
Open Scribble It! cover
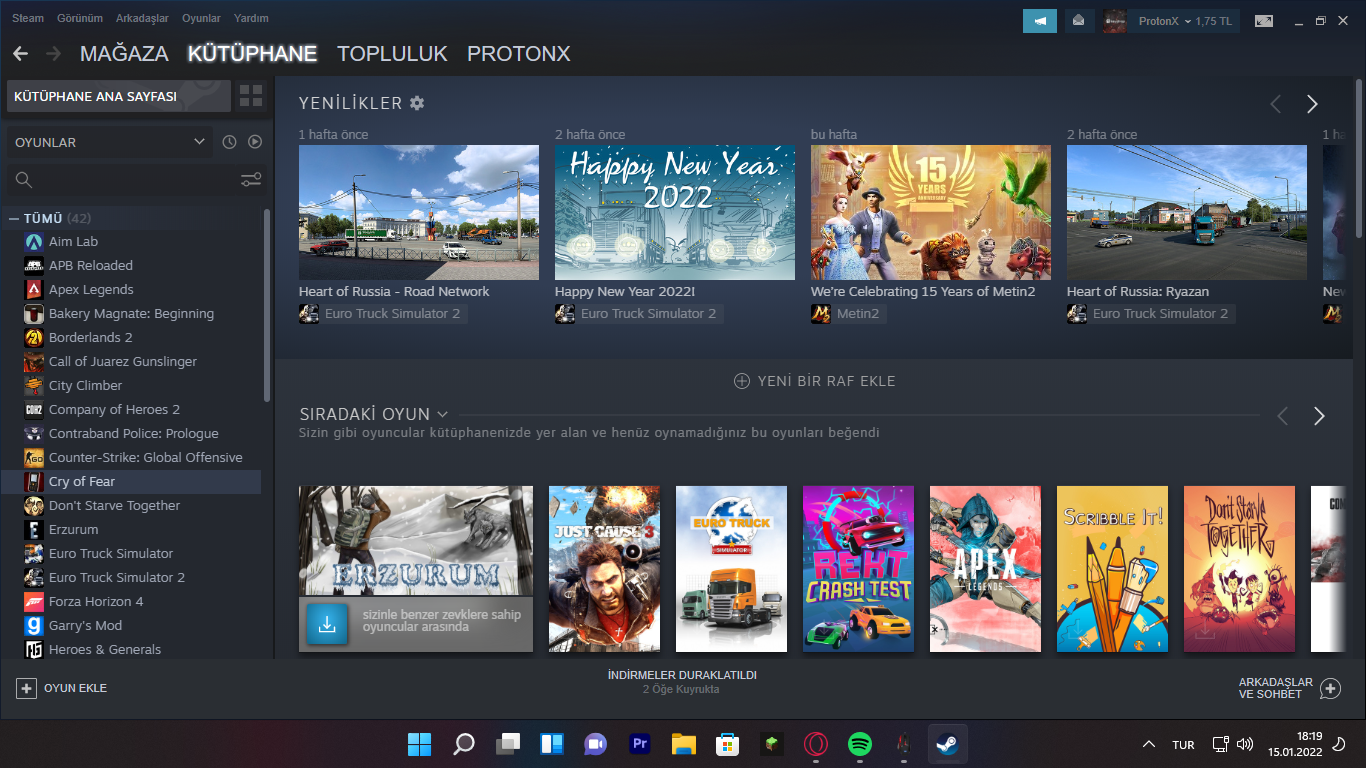tap(1112, 569)
